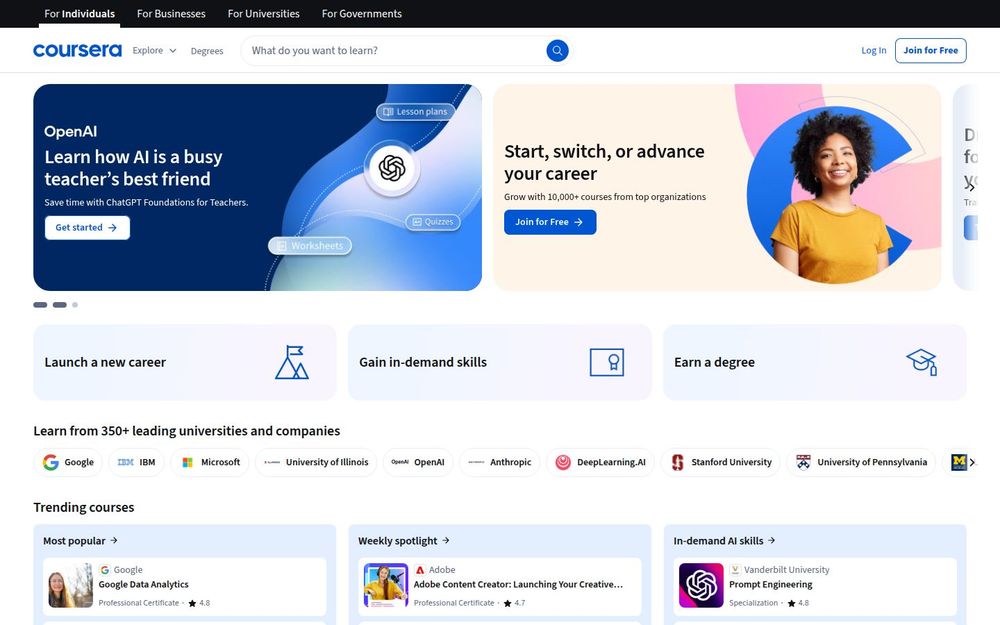The height and width of the screenshot is (625, 1000).
Task: Click the carousel next arrow on right
Action: point(970,187)
